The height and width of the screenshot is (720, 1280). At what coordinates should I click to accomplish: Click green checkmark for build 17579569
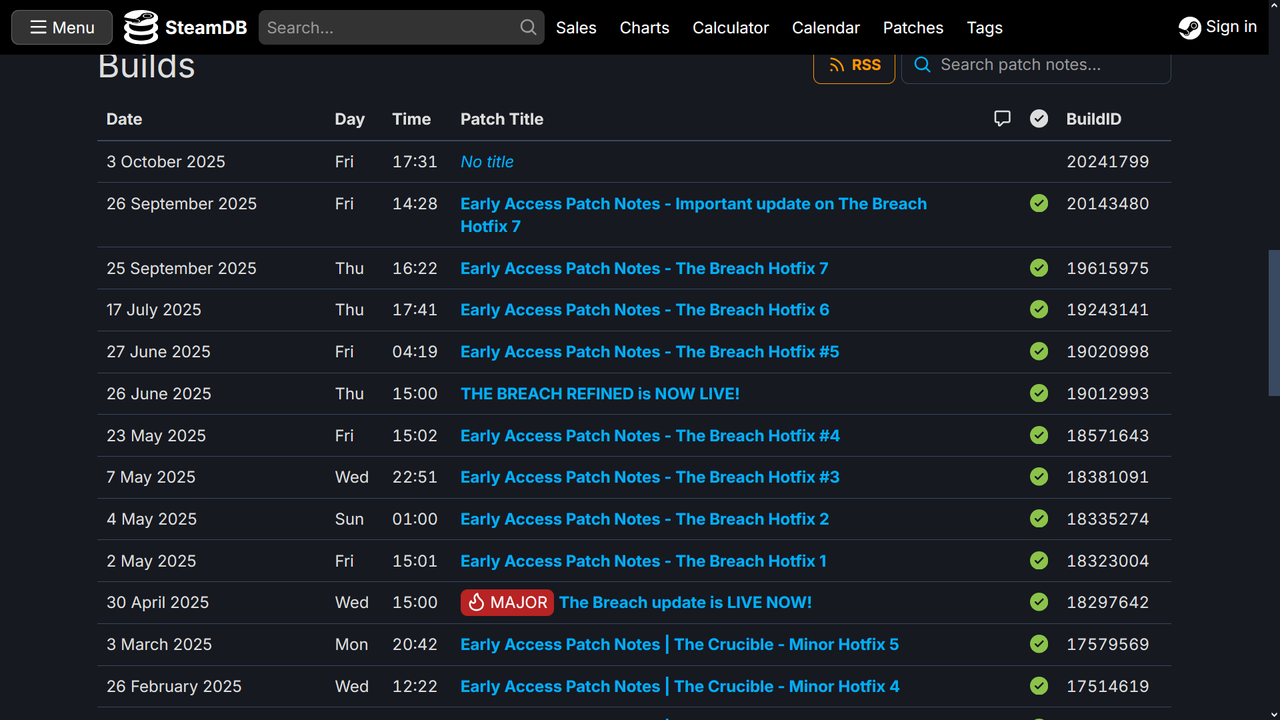tap(1039, 644)
